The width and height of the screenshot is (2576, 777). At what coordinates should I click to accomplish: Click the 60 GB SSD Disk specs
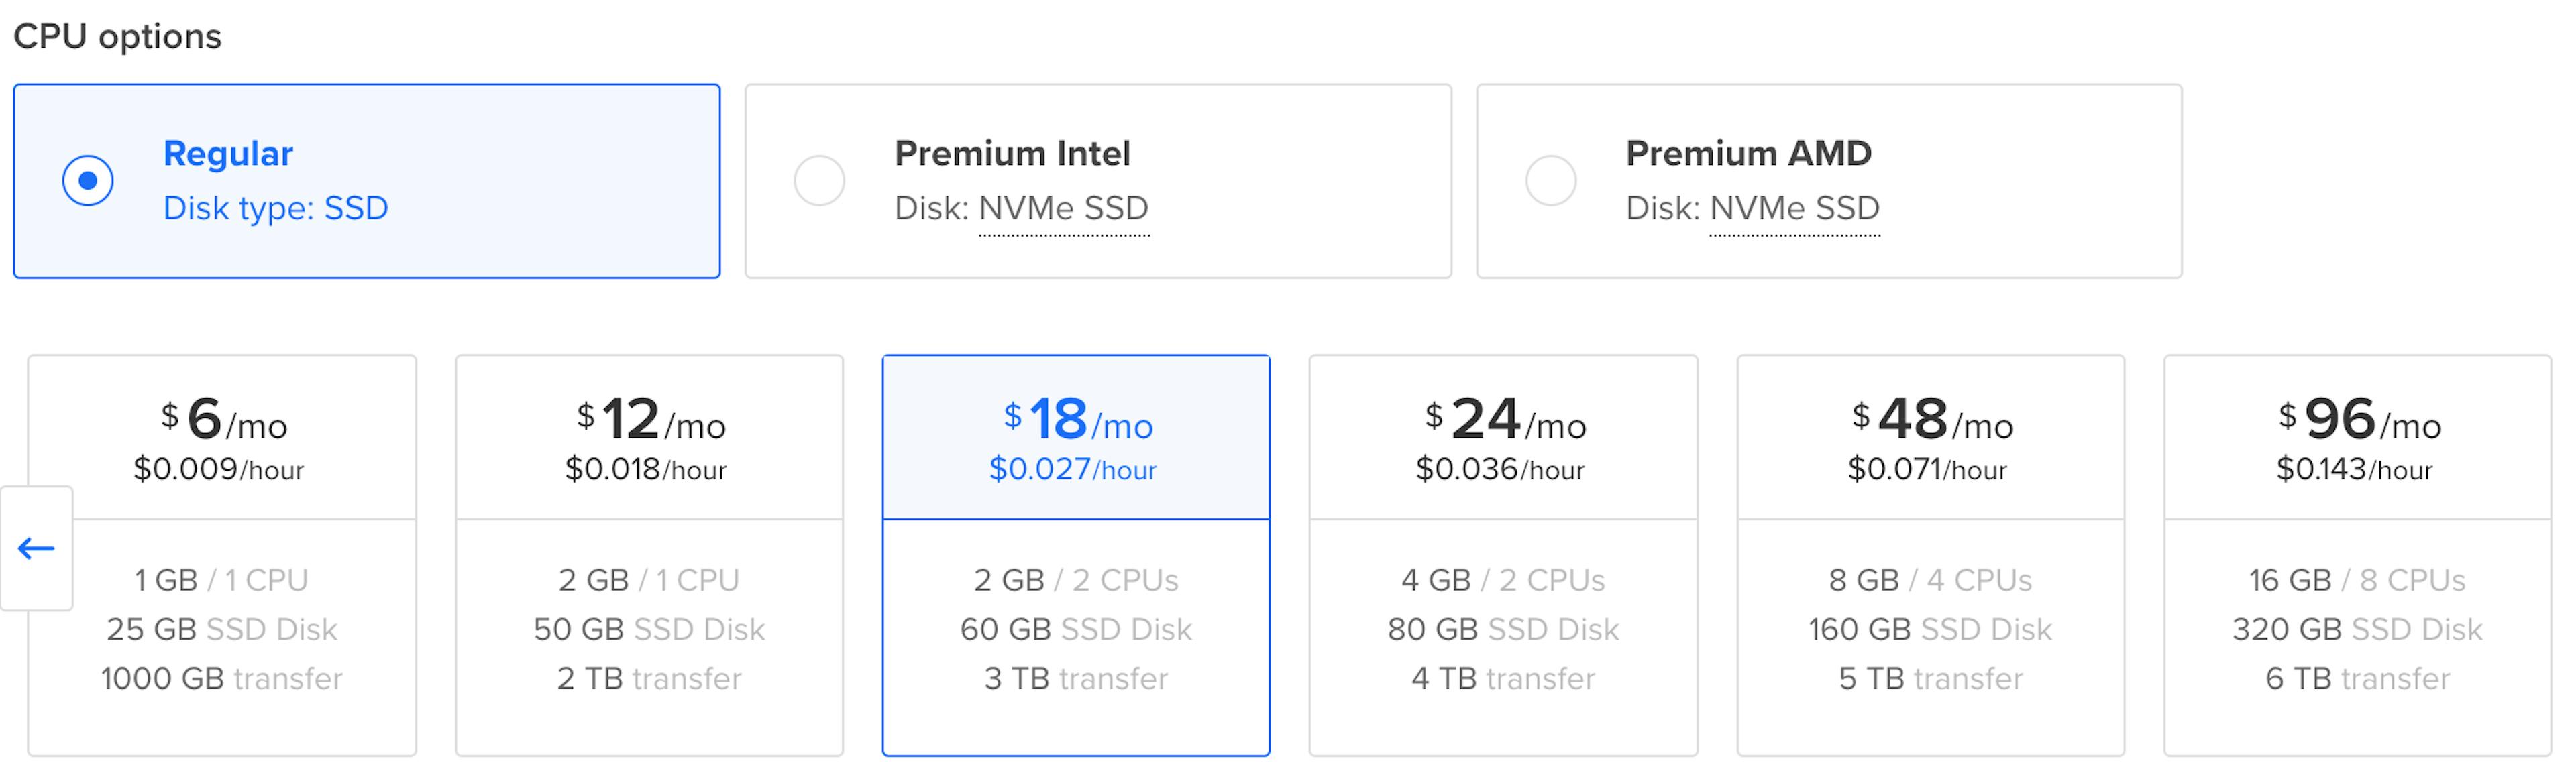[x=1076, y=629]
